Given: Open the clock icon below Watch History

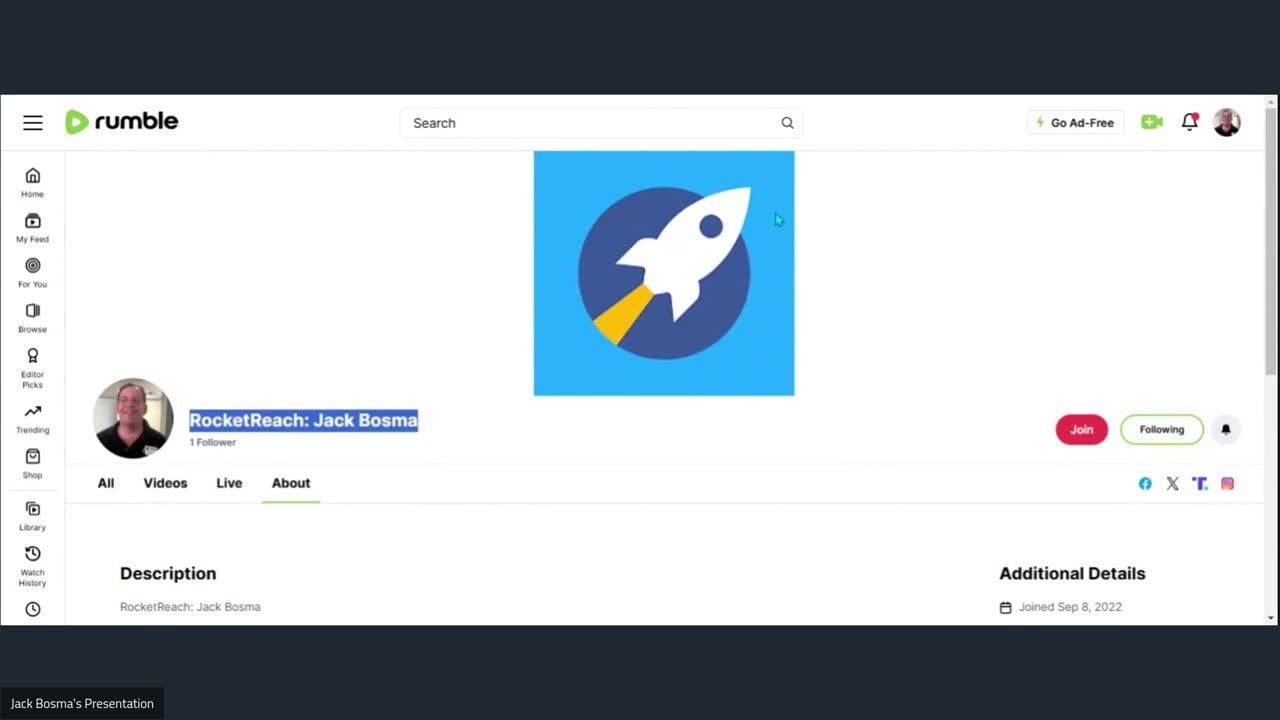Looking at the screenshot, I should click(x=33, y=609).
